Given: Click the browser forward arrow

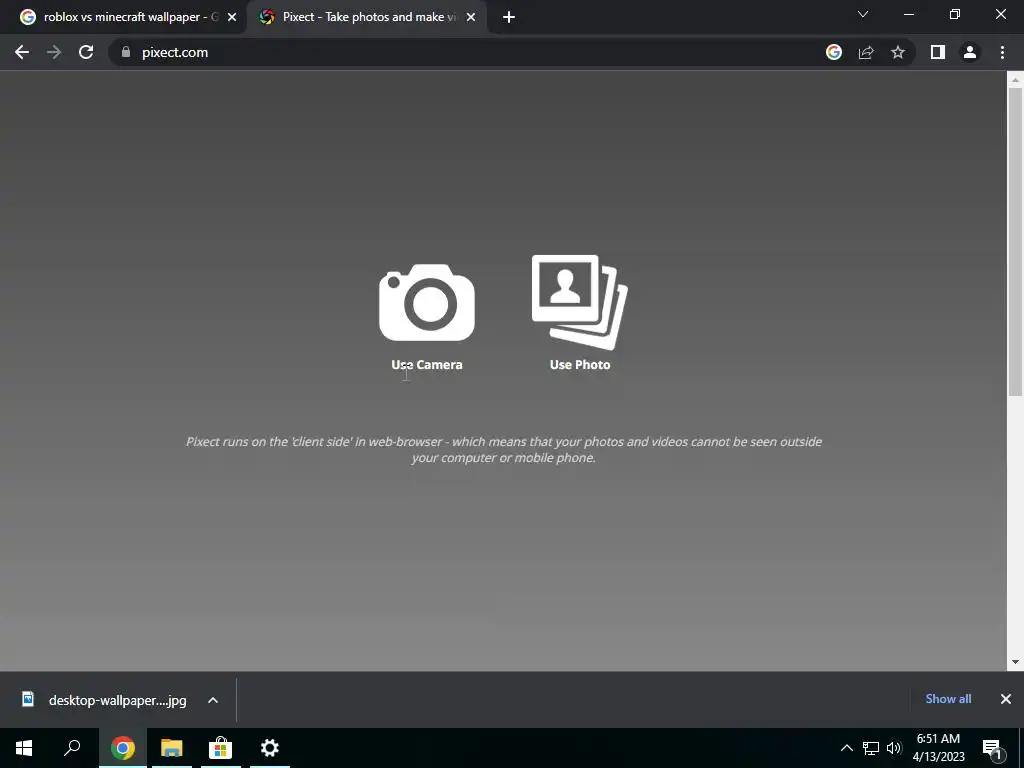Looking at the screenshot, I should pyautogui.click(x=54, y=52).
